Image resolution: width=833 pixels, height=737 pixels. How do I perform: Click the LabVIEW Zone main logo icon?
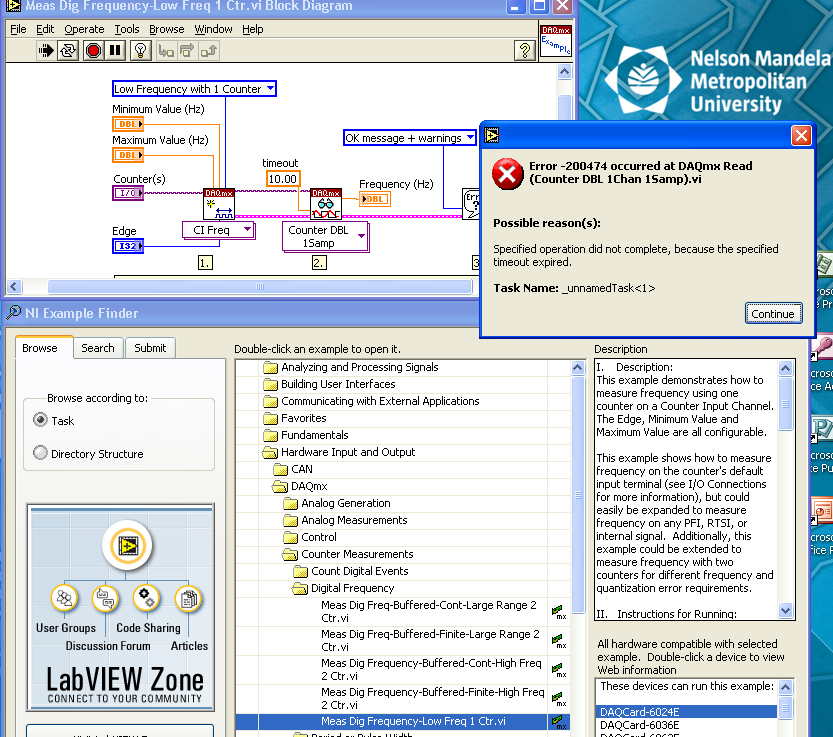coord(128,545)
